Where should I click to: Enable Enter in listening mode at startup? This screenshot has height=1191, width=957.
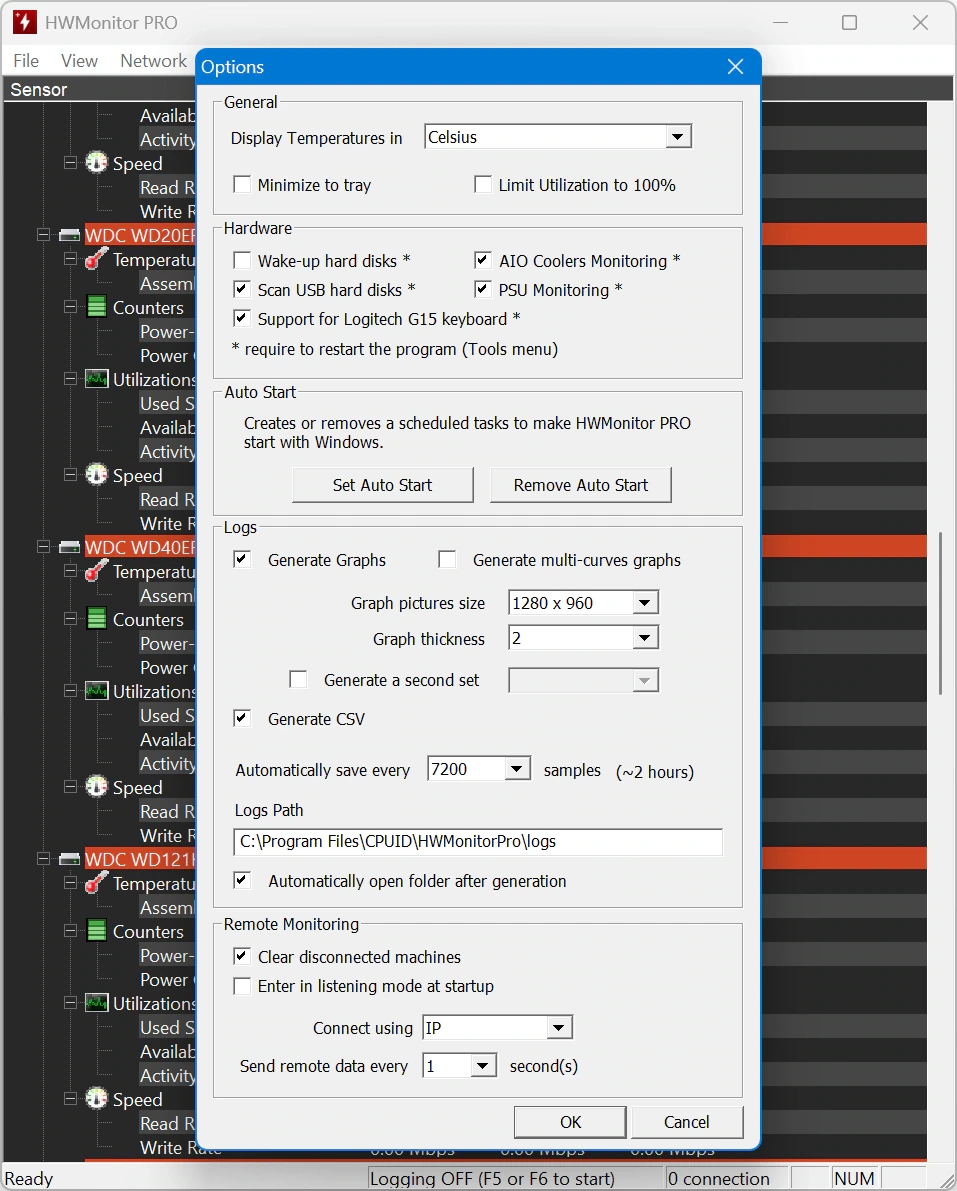pyautogui.click(x=242, y=986)
